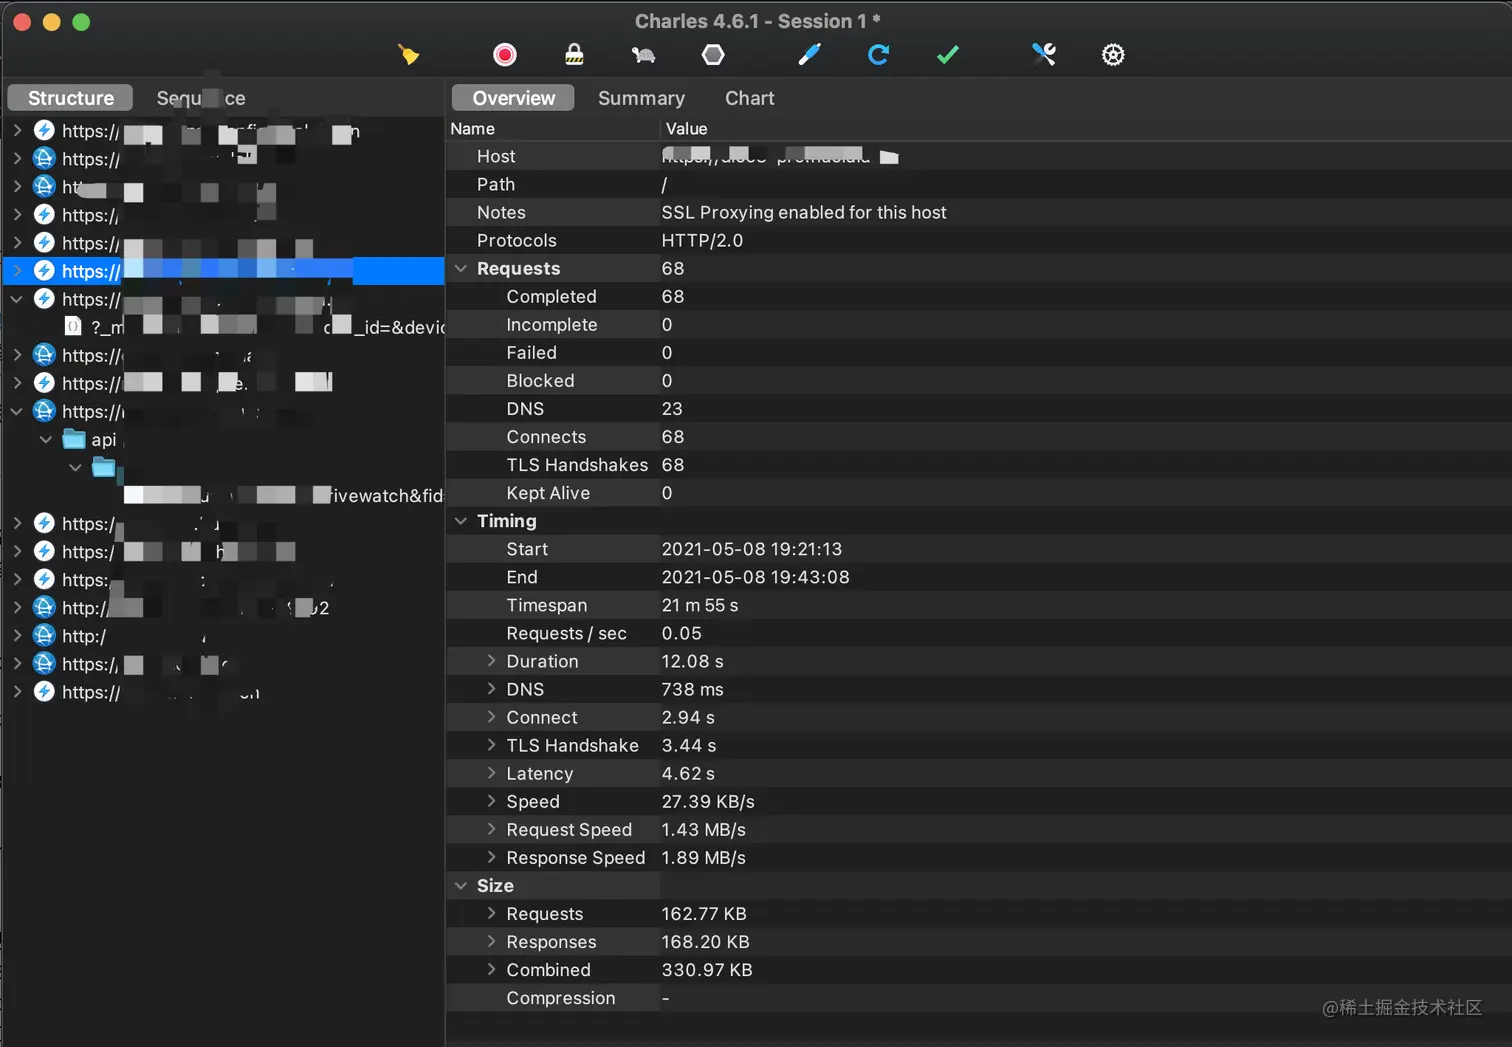Image resolution: width=1512 pixels, height=1047 pixels.
Task: Open Compose with the blue pen icon
Action: [809, 54]
